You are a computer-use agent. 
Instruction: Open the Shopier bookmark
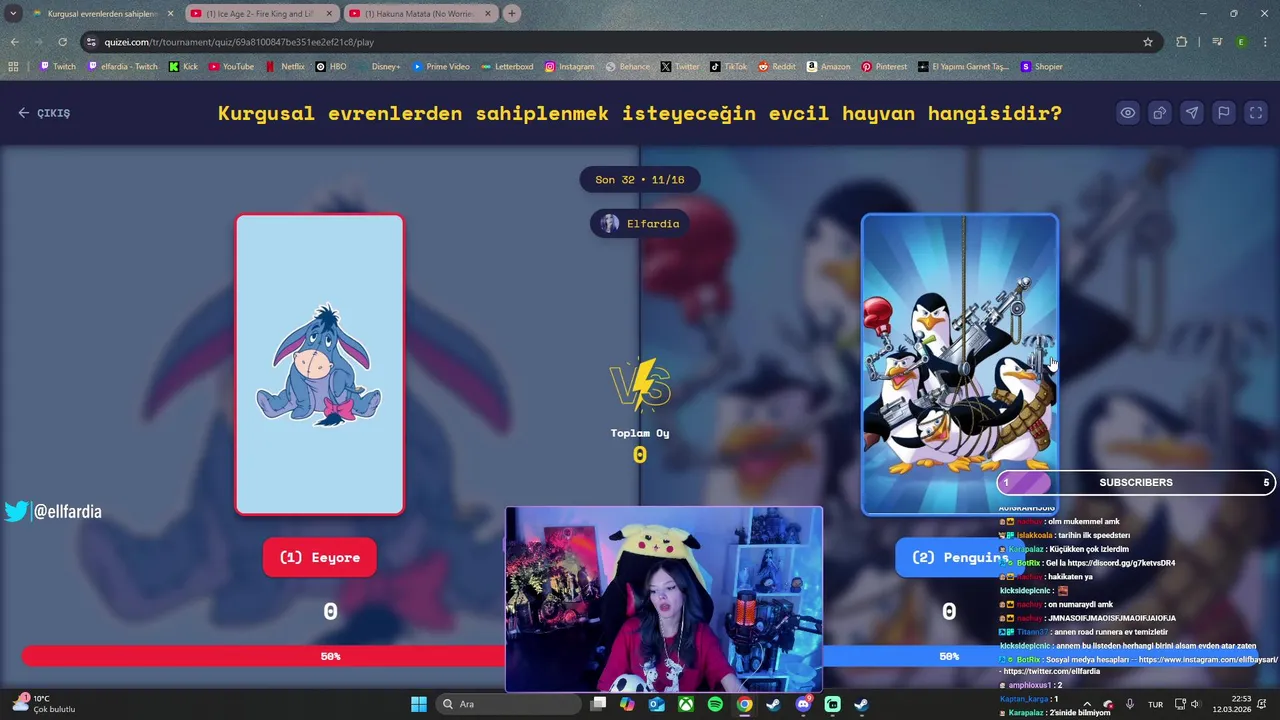[1041, 67]
